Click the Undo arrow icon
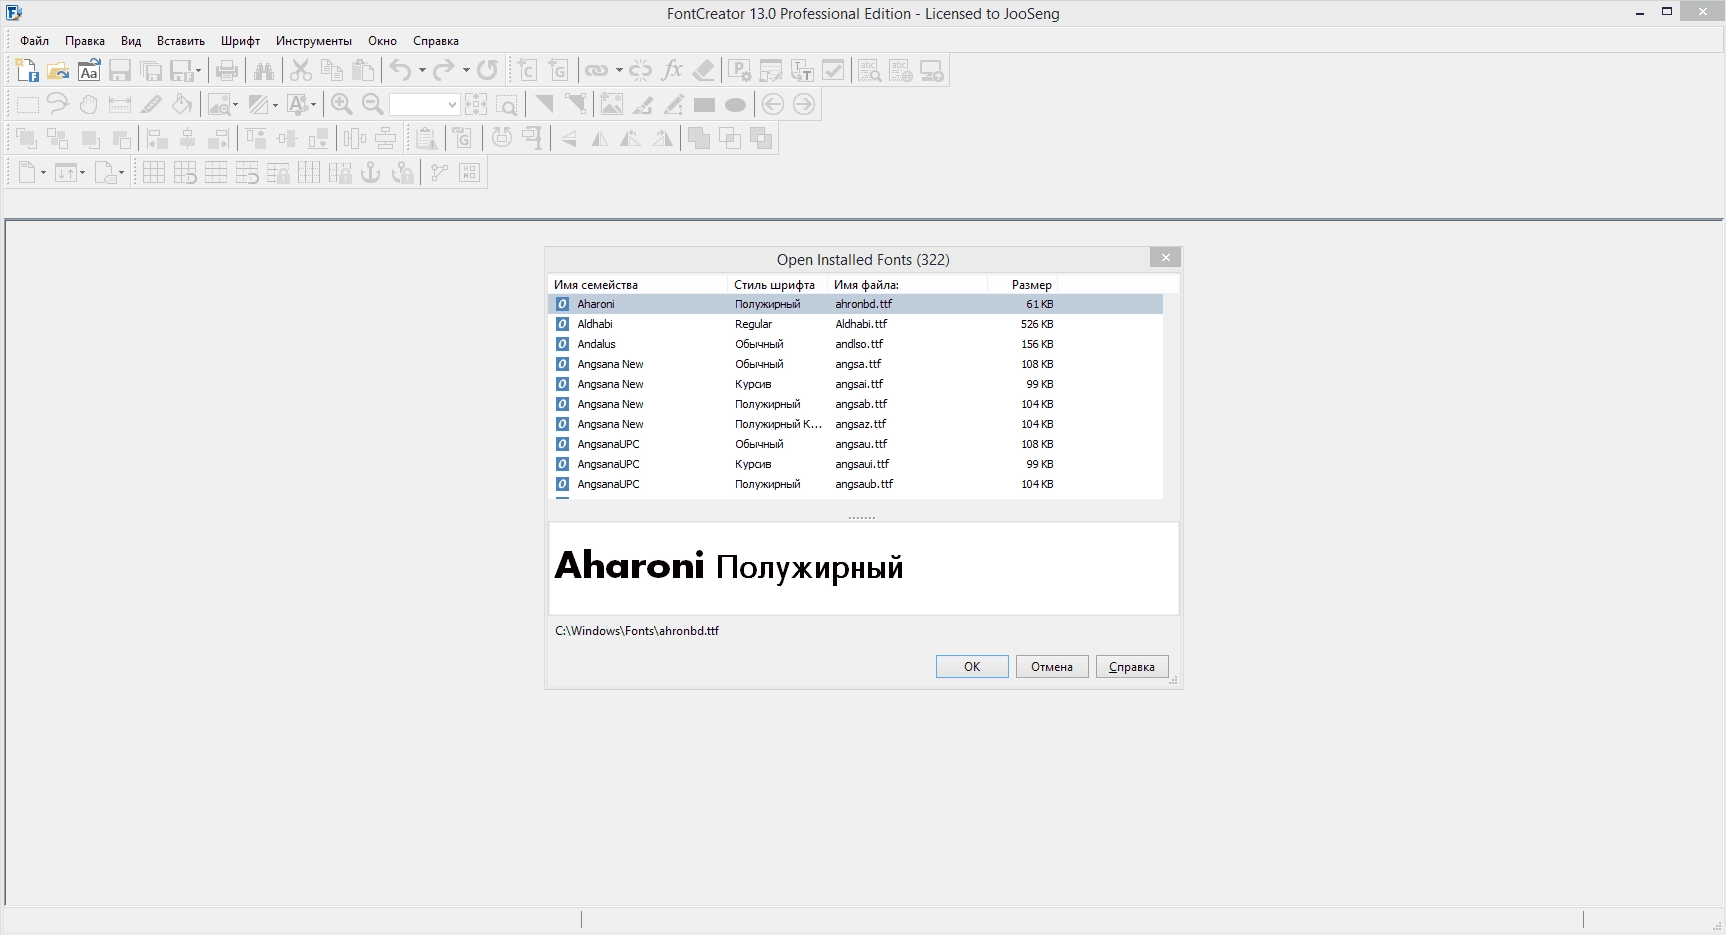The height and width of the screenshot is (935, 1726). (400, 70)
